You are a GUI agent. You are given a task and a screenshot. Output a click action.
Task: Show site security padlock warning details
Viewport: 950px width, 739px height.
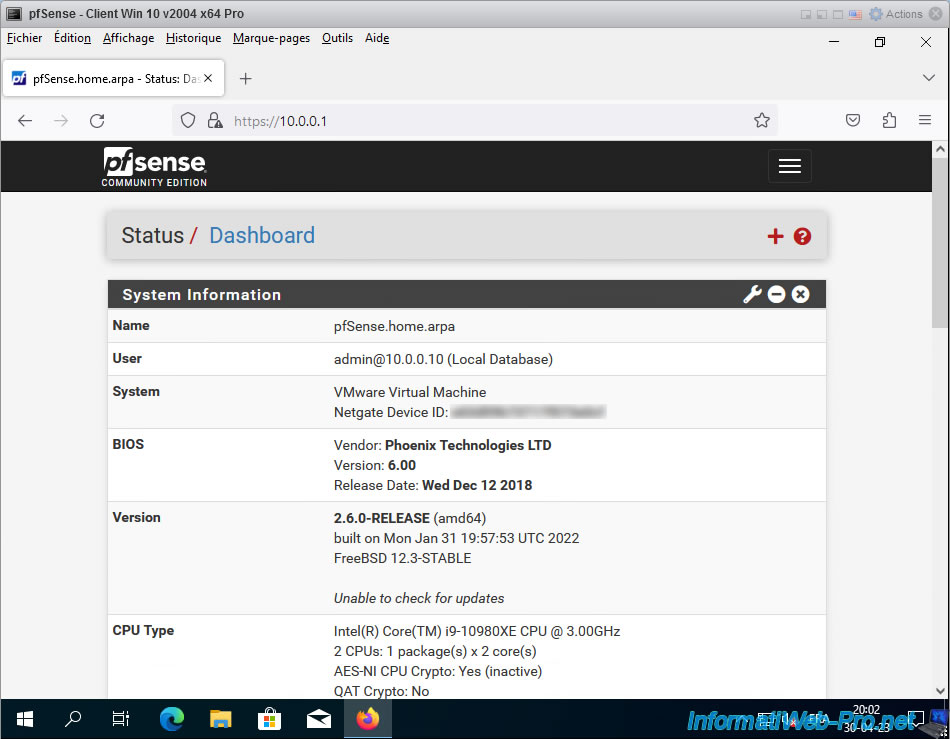tap(214, 121)
